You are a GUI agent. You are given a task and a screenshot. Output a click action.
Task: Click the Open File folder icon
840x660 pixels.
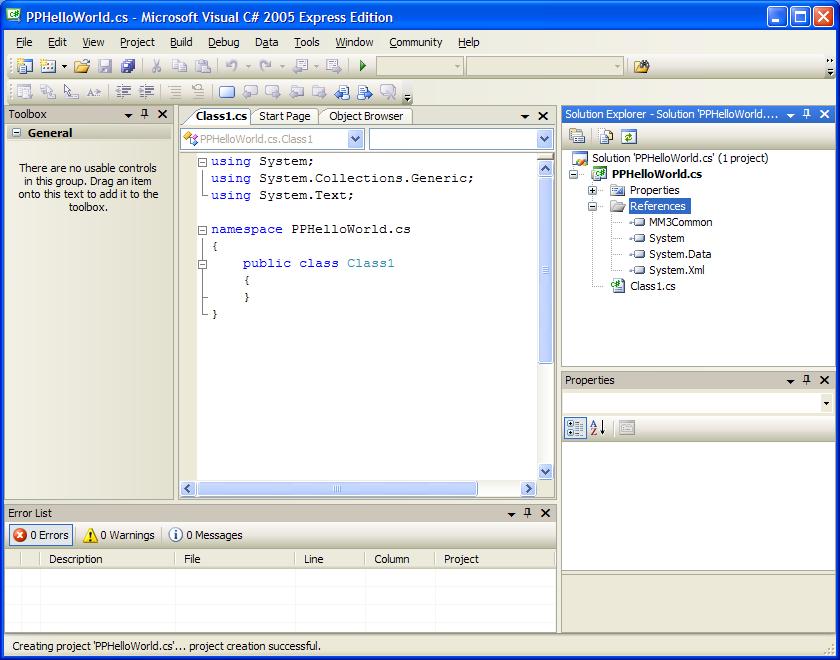tap(82, 66)
